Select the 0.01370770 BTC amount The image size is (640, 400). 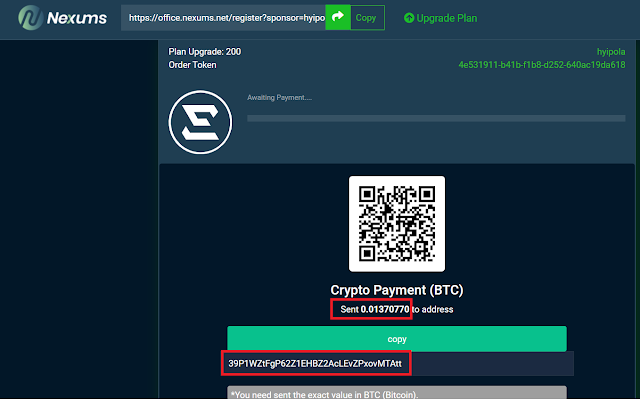tap(385, 309)
